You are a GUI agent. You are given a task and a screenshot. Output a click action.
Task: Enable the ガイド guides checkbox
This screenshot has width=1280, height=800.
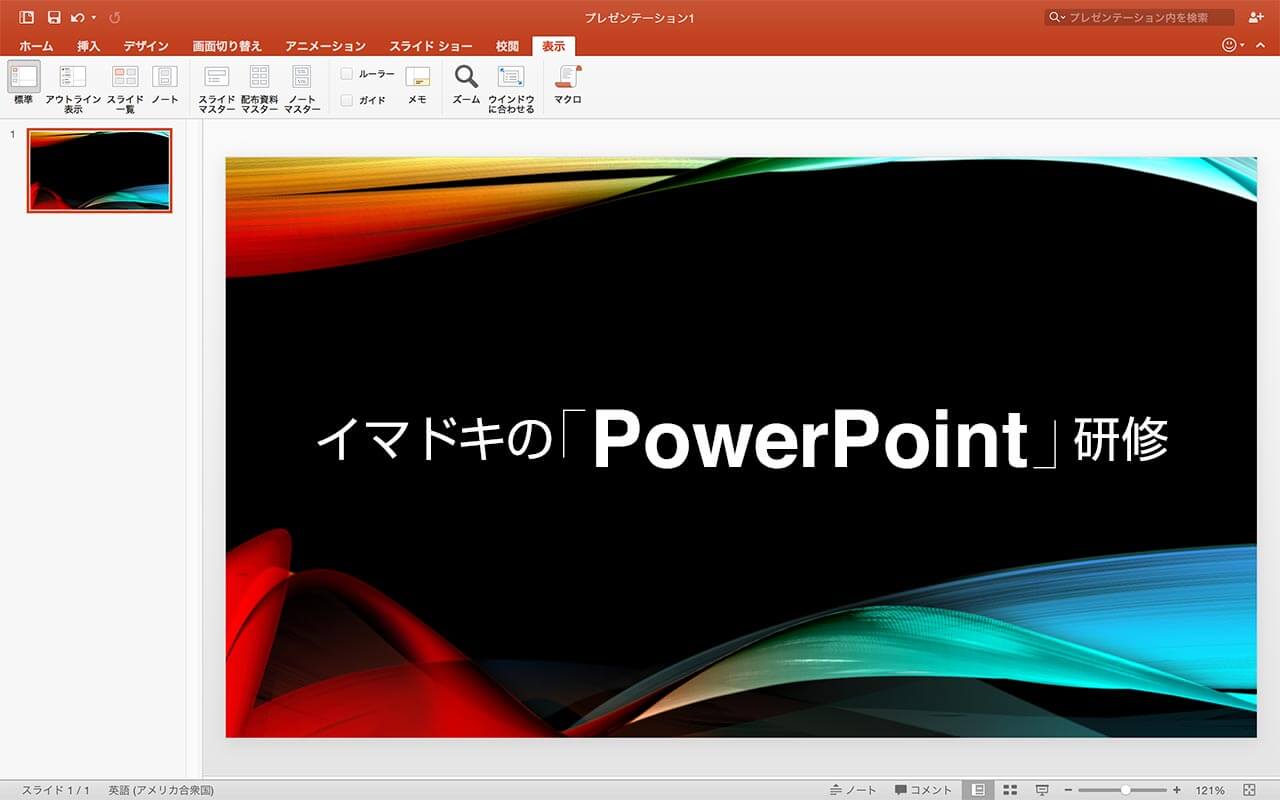point(347,100)
